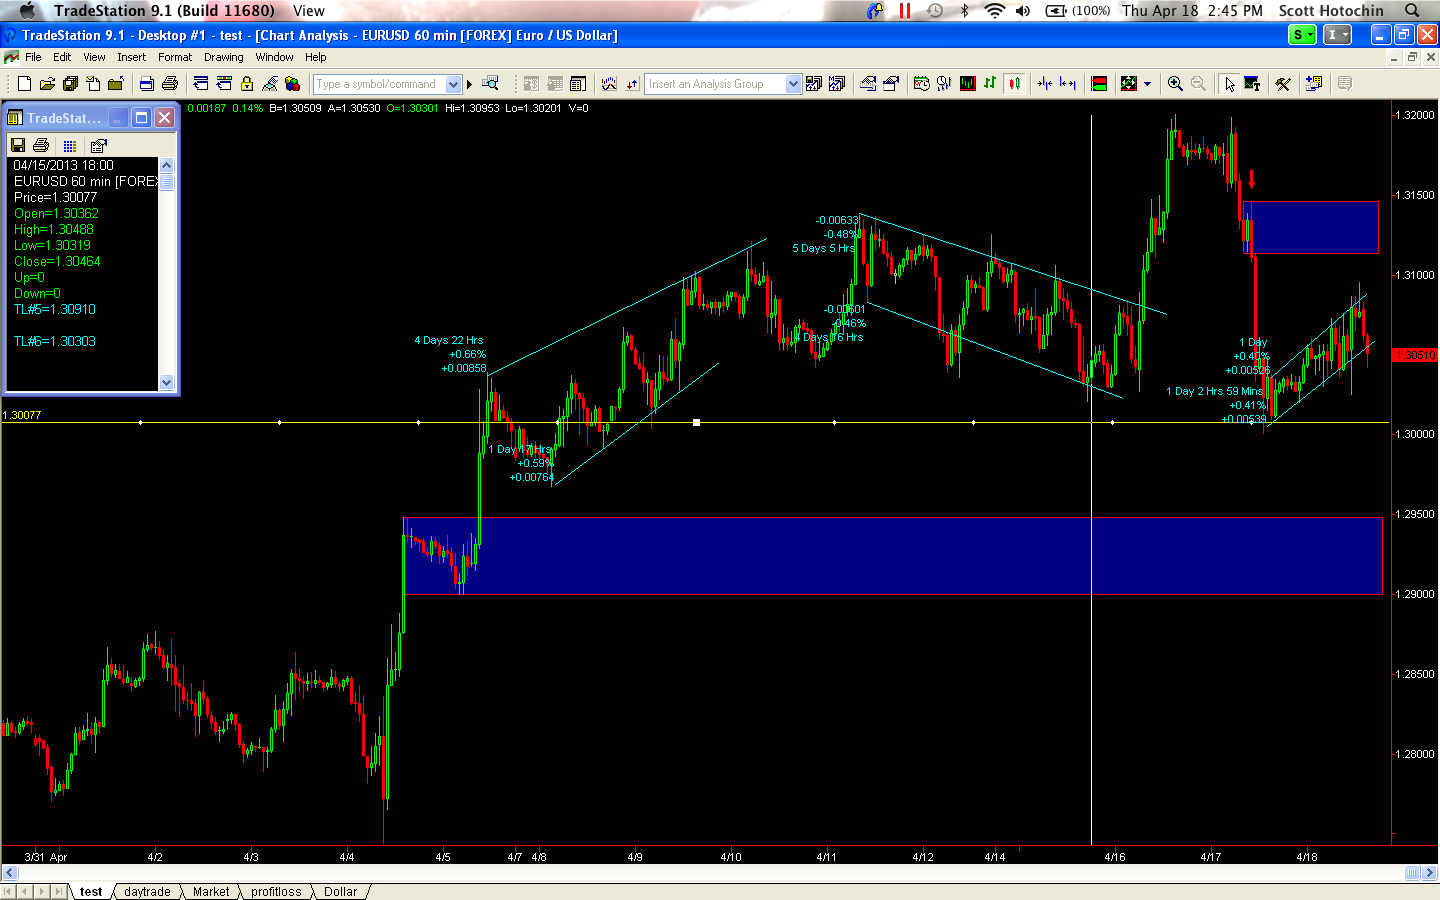
Task: Toggle the green S status button
Action: coord(1301,35)
